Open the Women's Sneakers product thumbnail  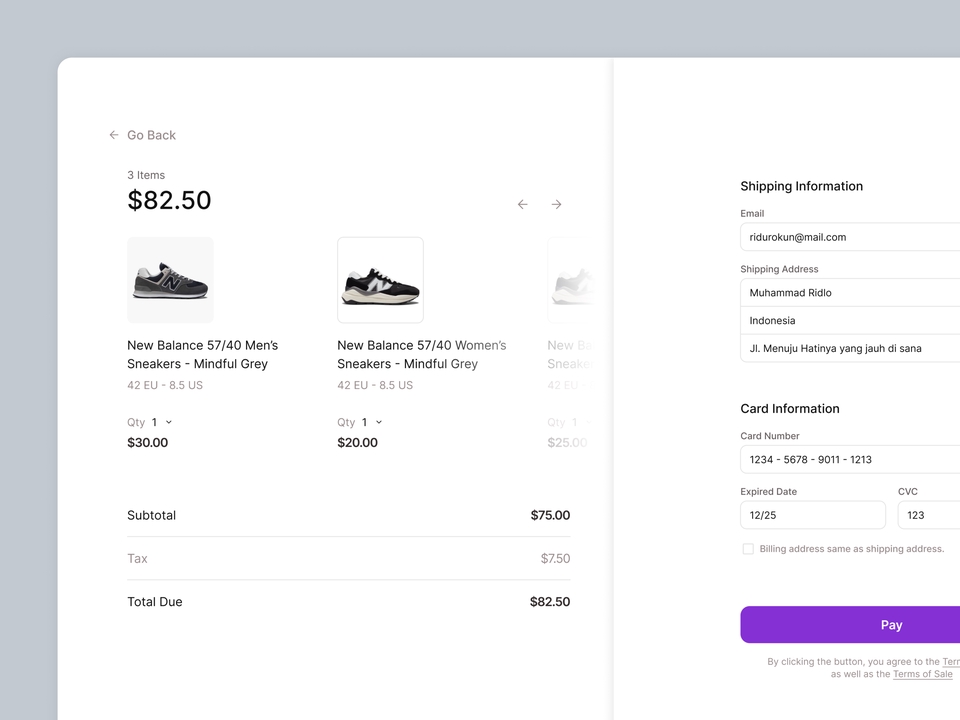(x=380, y=280)
